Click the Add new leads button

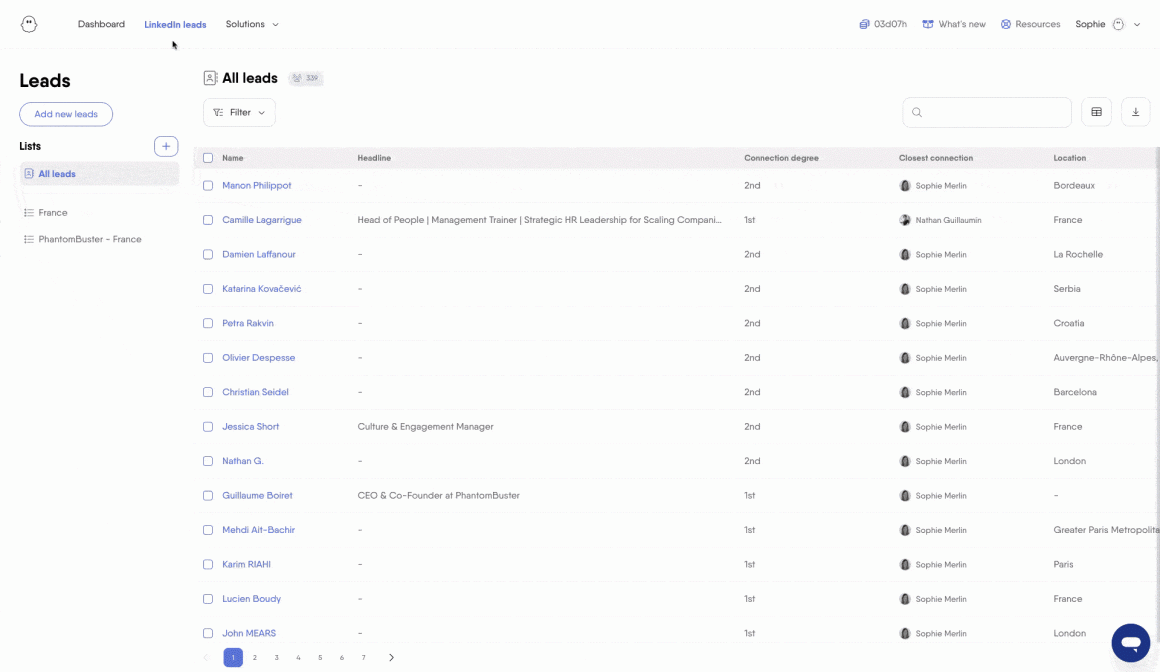pyautogui.click(x=66, y=114)
